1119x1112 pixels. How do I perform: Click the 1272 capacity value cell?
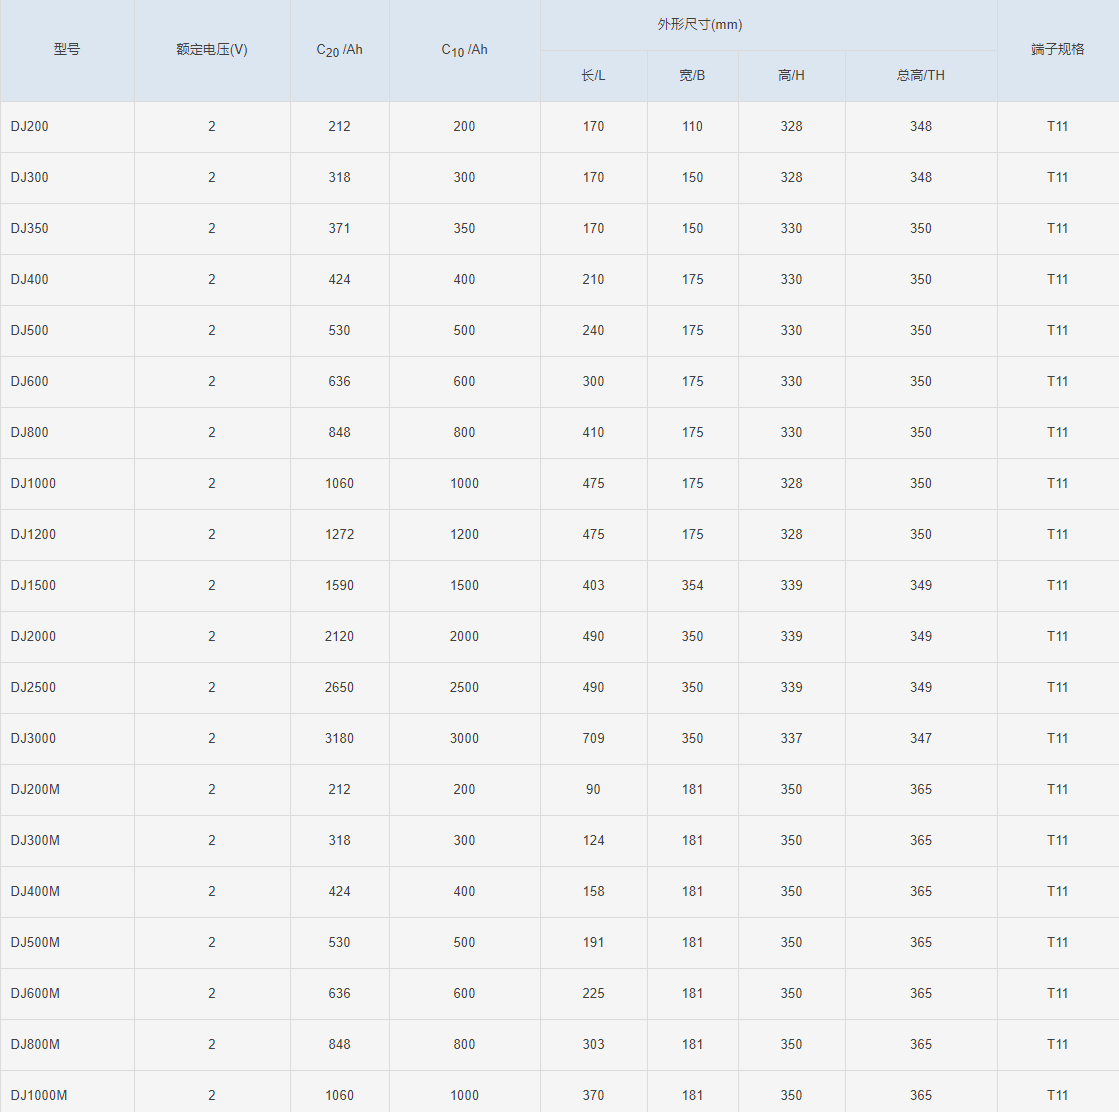click(340, 535)
